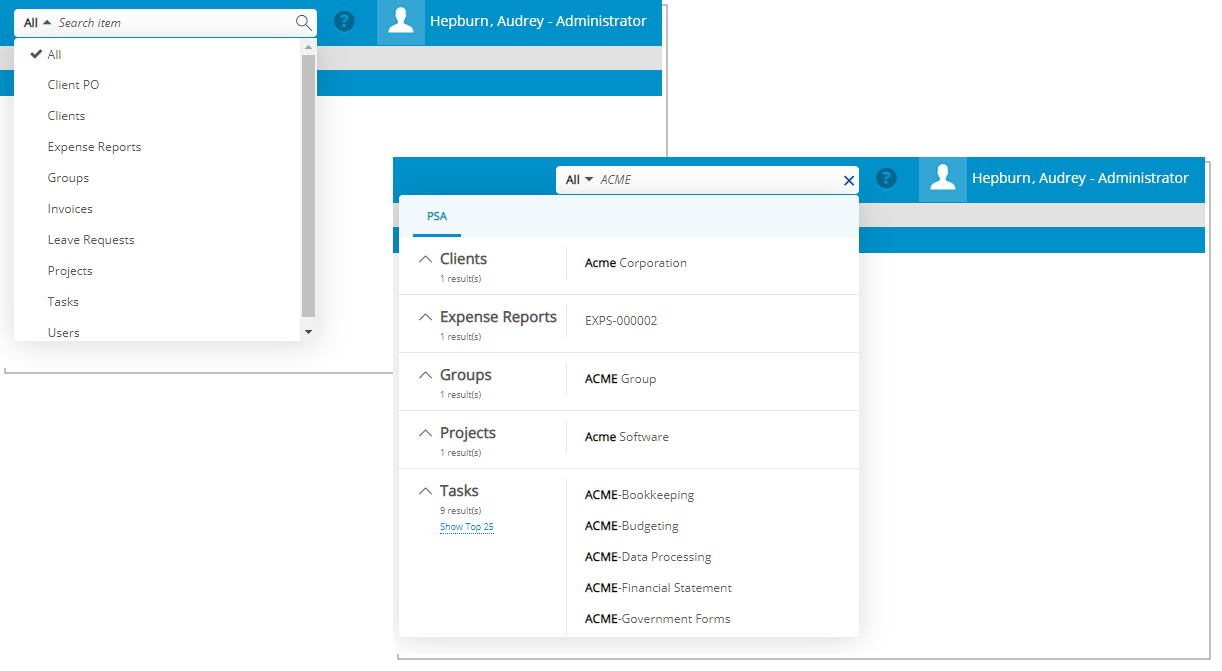The image size is (1222, 671).
Task: Collapse the Expense Reports results section
Action: click(425, 317)
